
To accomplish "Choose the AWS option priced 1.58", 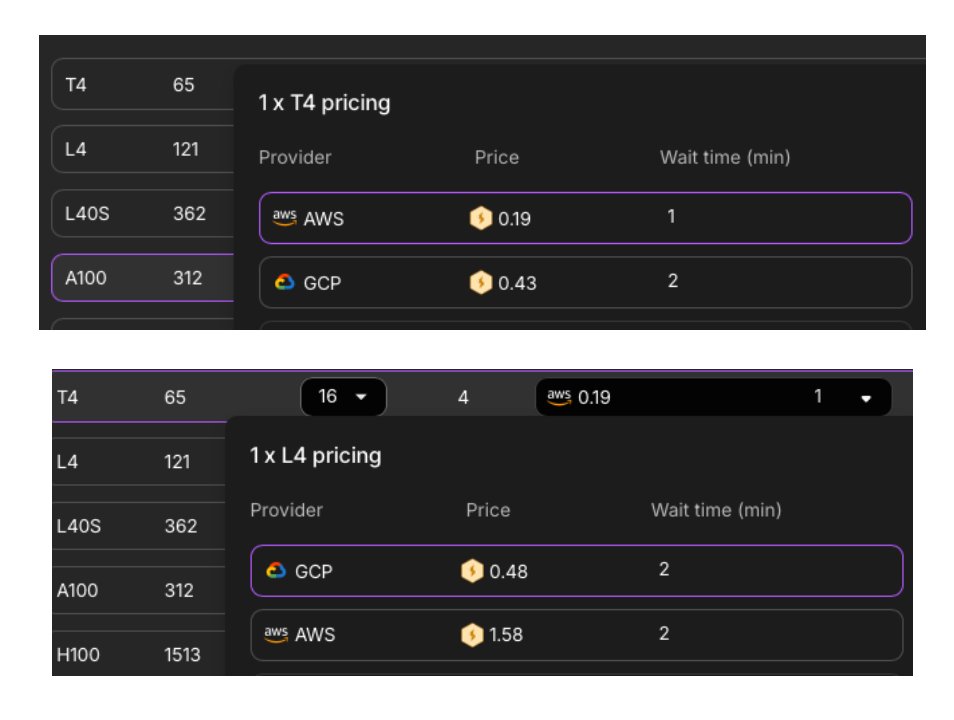I will tap(576, 635).
